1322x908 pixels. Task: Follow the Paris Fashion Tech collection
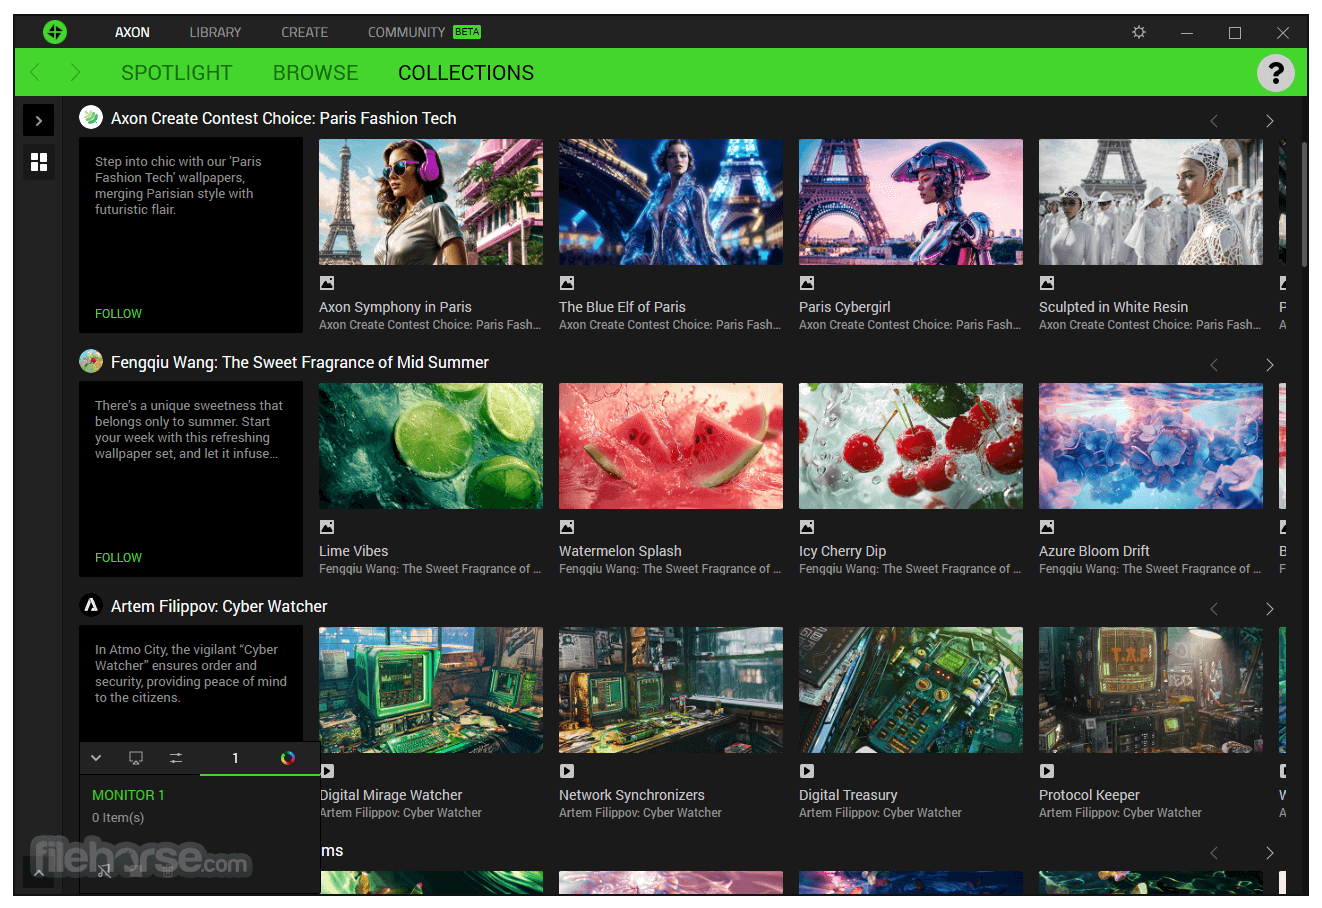[x=118, y=314]
